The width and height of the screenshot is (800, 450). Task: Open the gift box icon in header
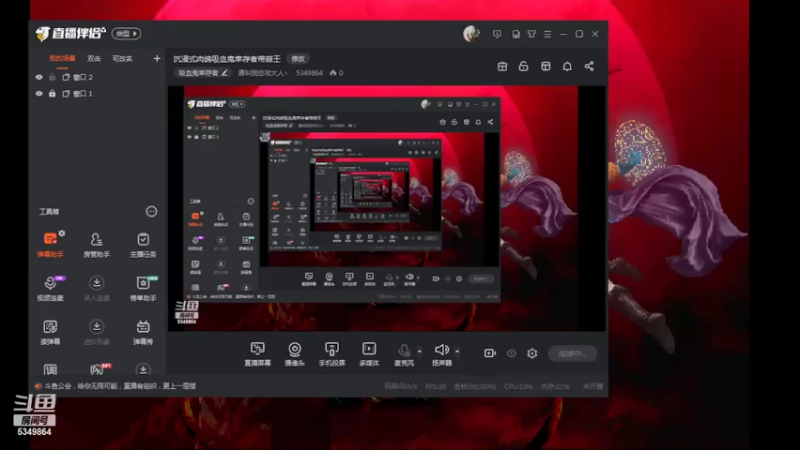[x=502, y=66]
